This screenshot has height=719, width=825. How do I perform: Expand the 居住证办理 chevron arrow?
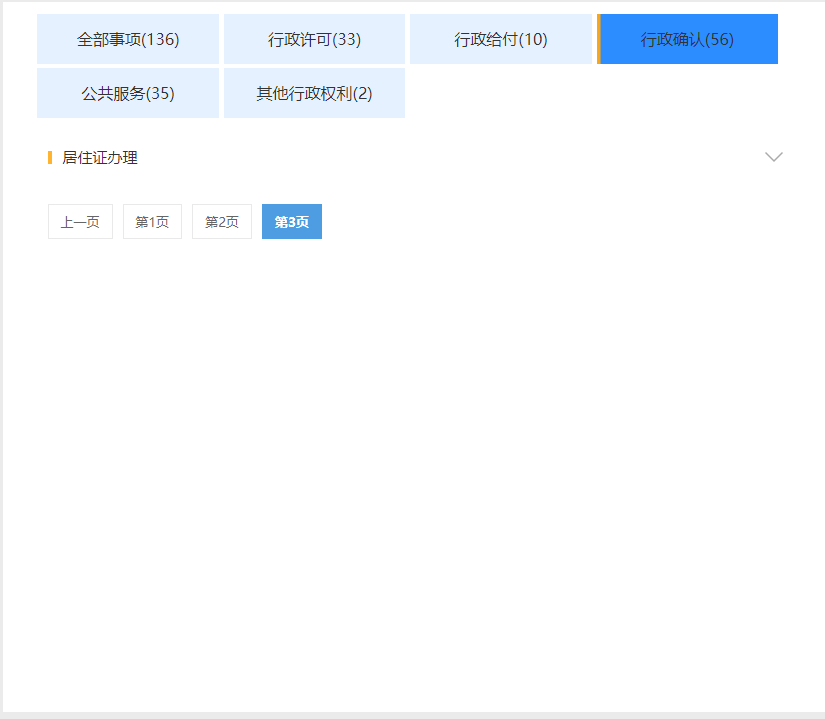point(773,157)
